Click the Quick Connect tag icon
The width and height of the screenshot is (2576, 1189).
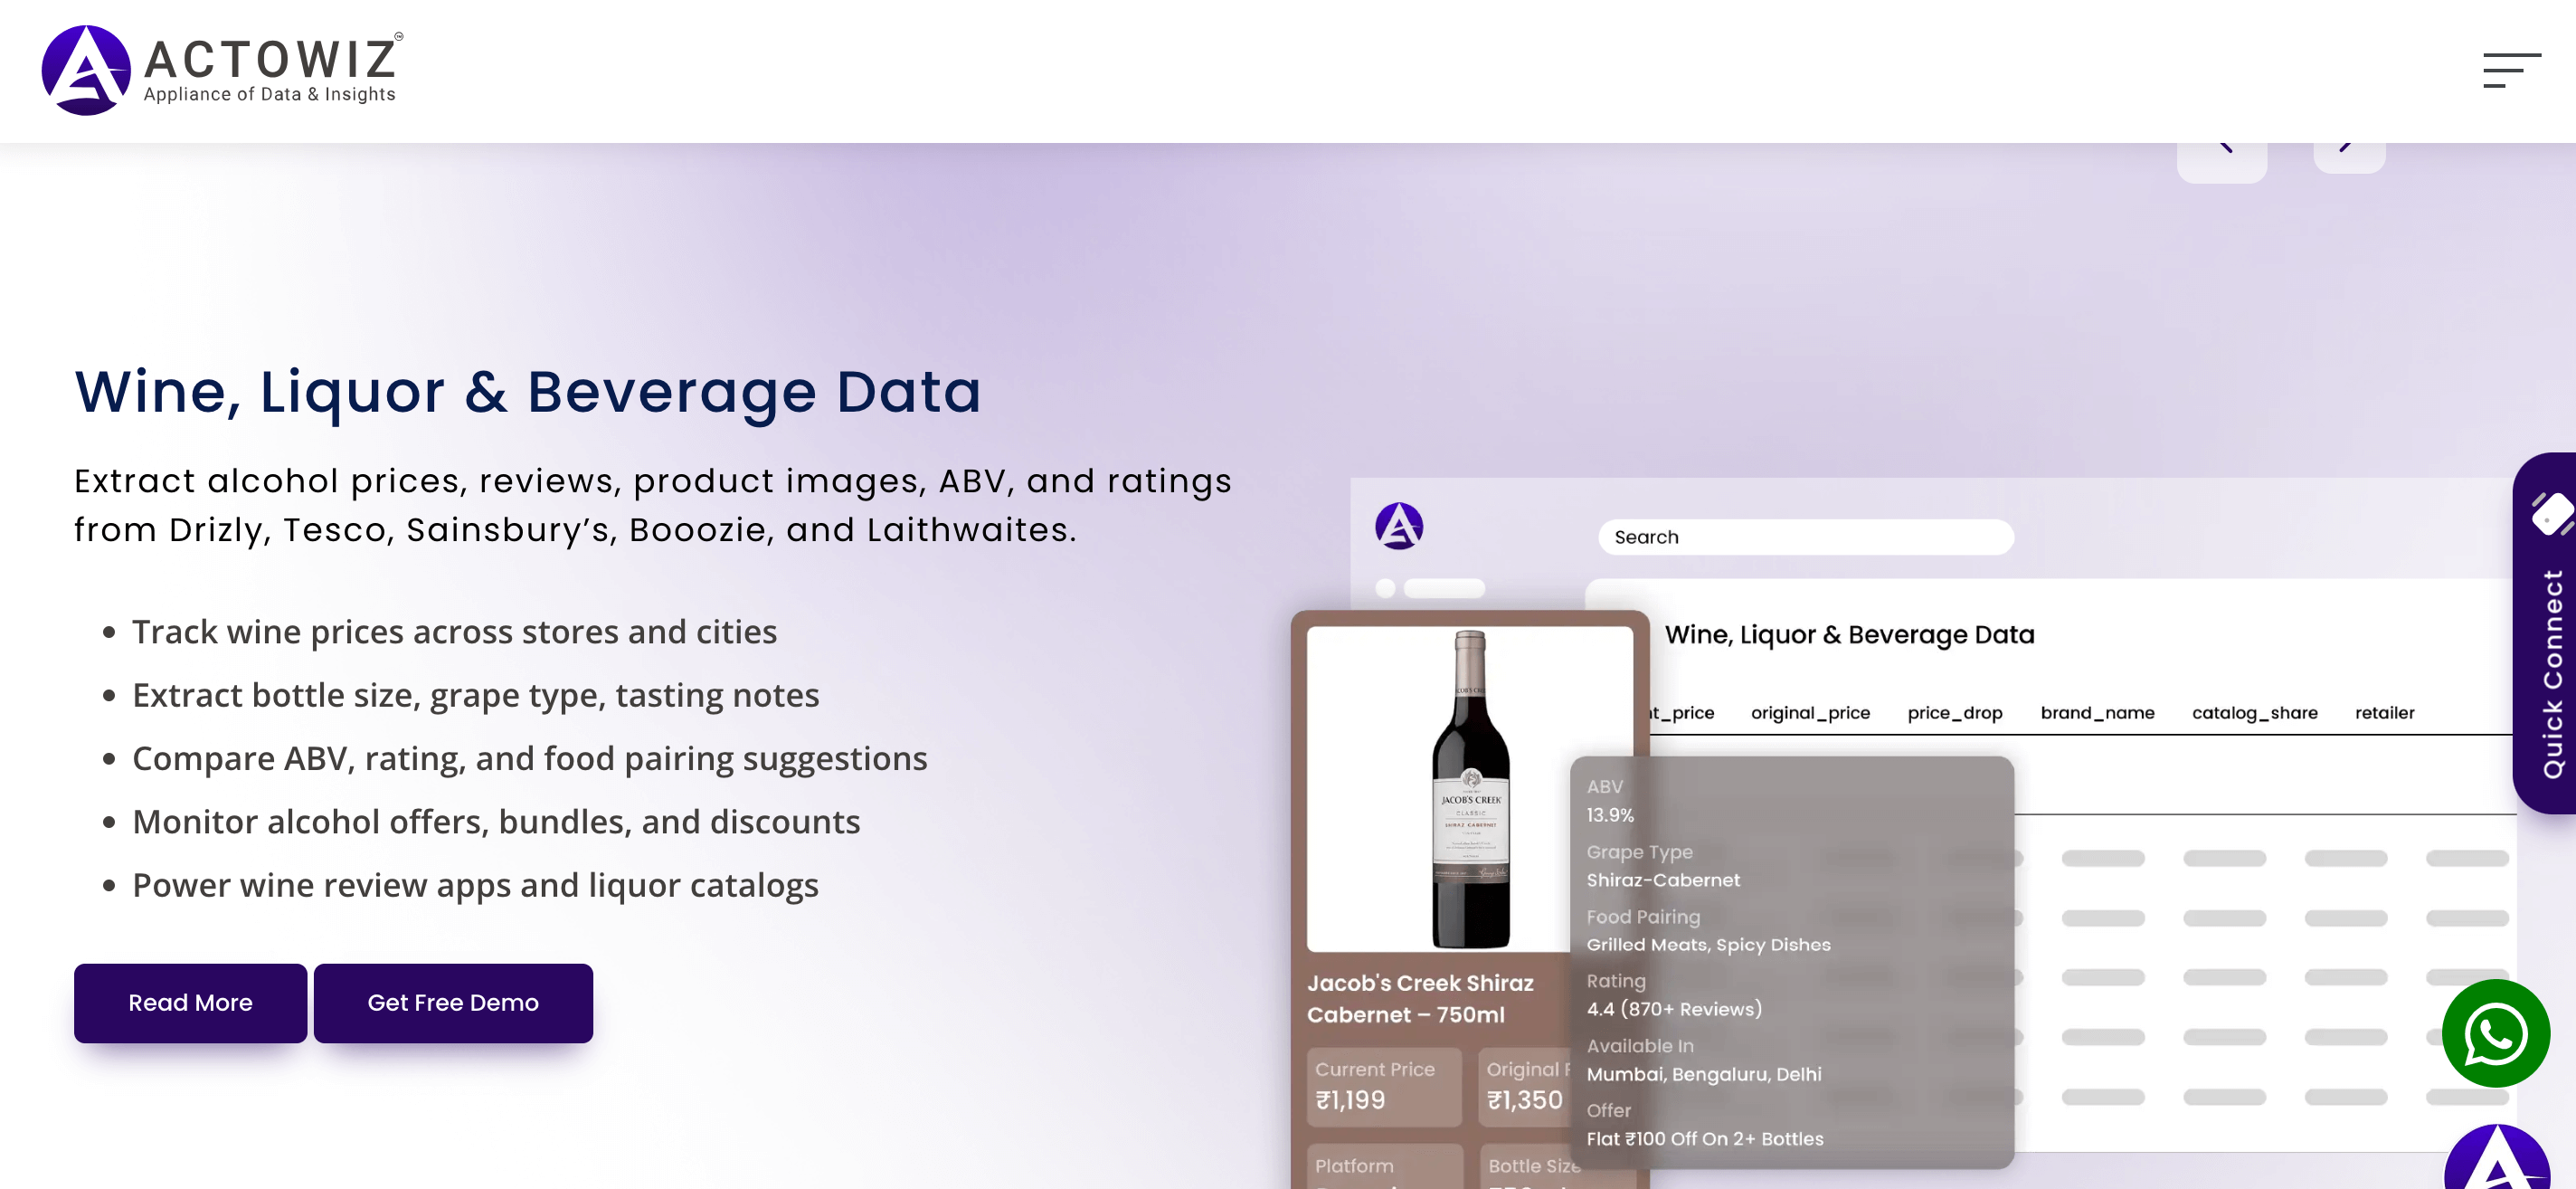(2551, 514)
